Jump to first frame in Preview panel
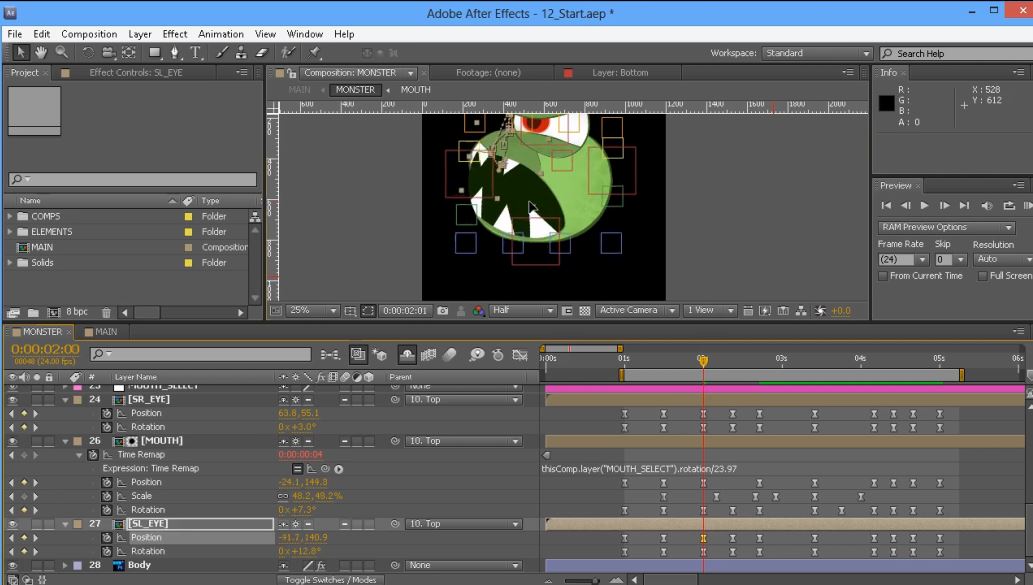The width and height of the screenshot is (1033, 585). [x=886, y=206]
